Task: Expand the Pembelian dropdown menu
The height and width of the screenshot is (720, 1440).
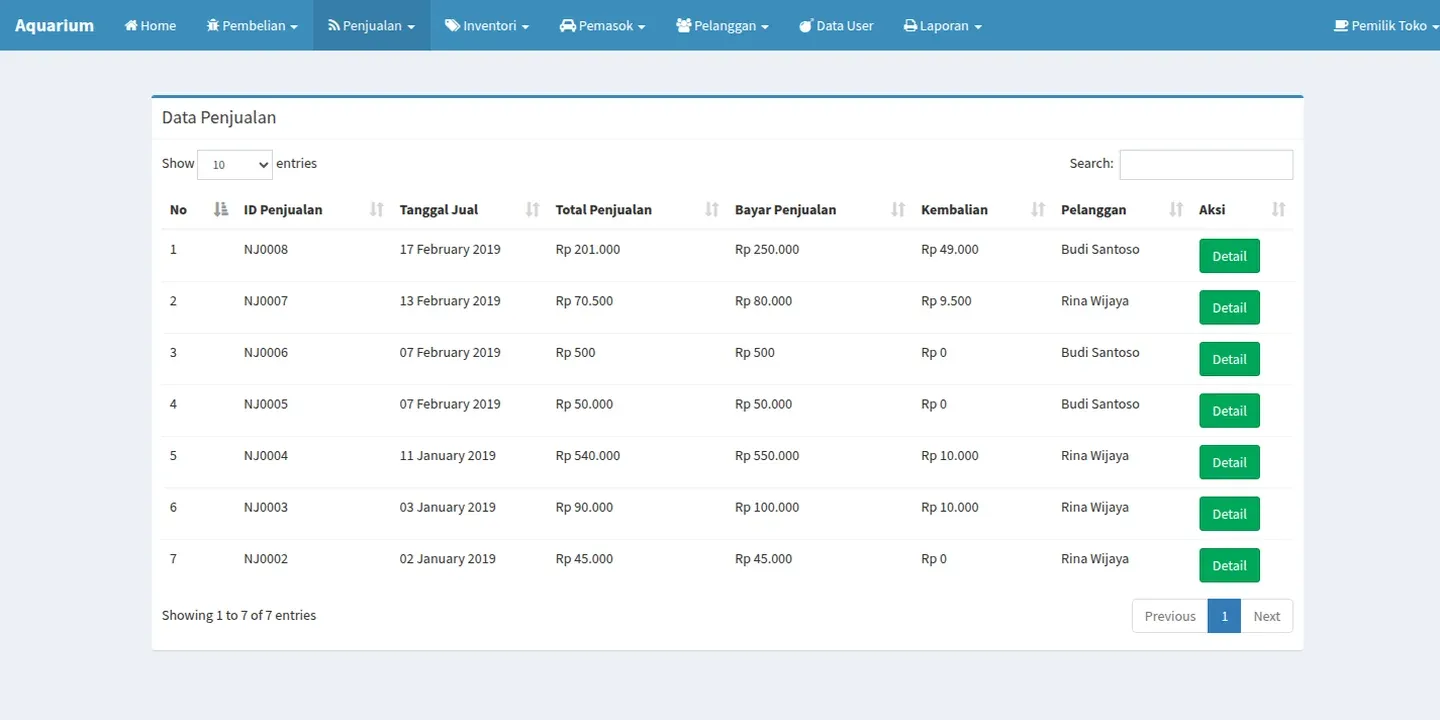Action: (252, 25)
